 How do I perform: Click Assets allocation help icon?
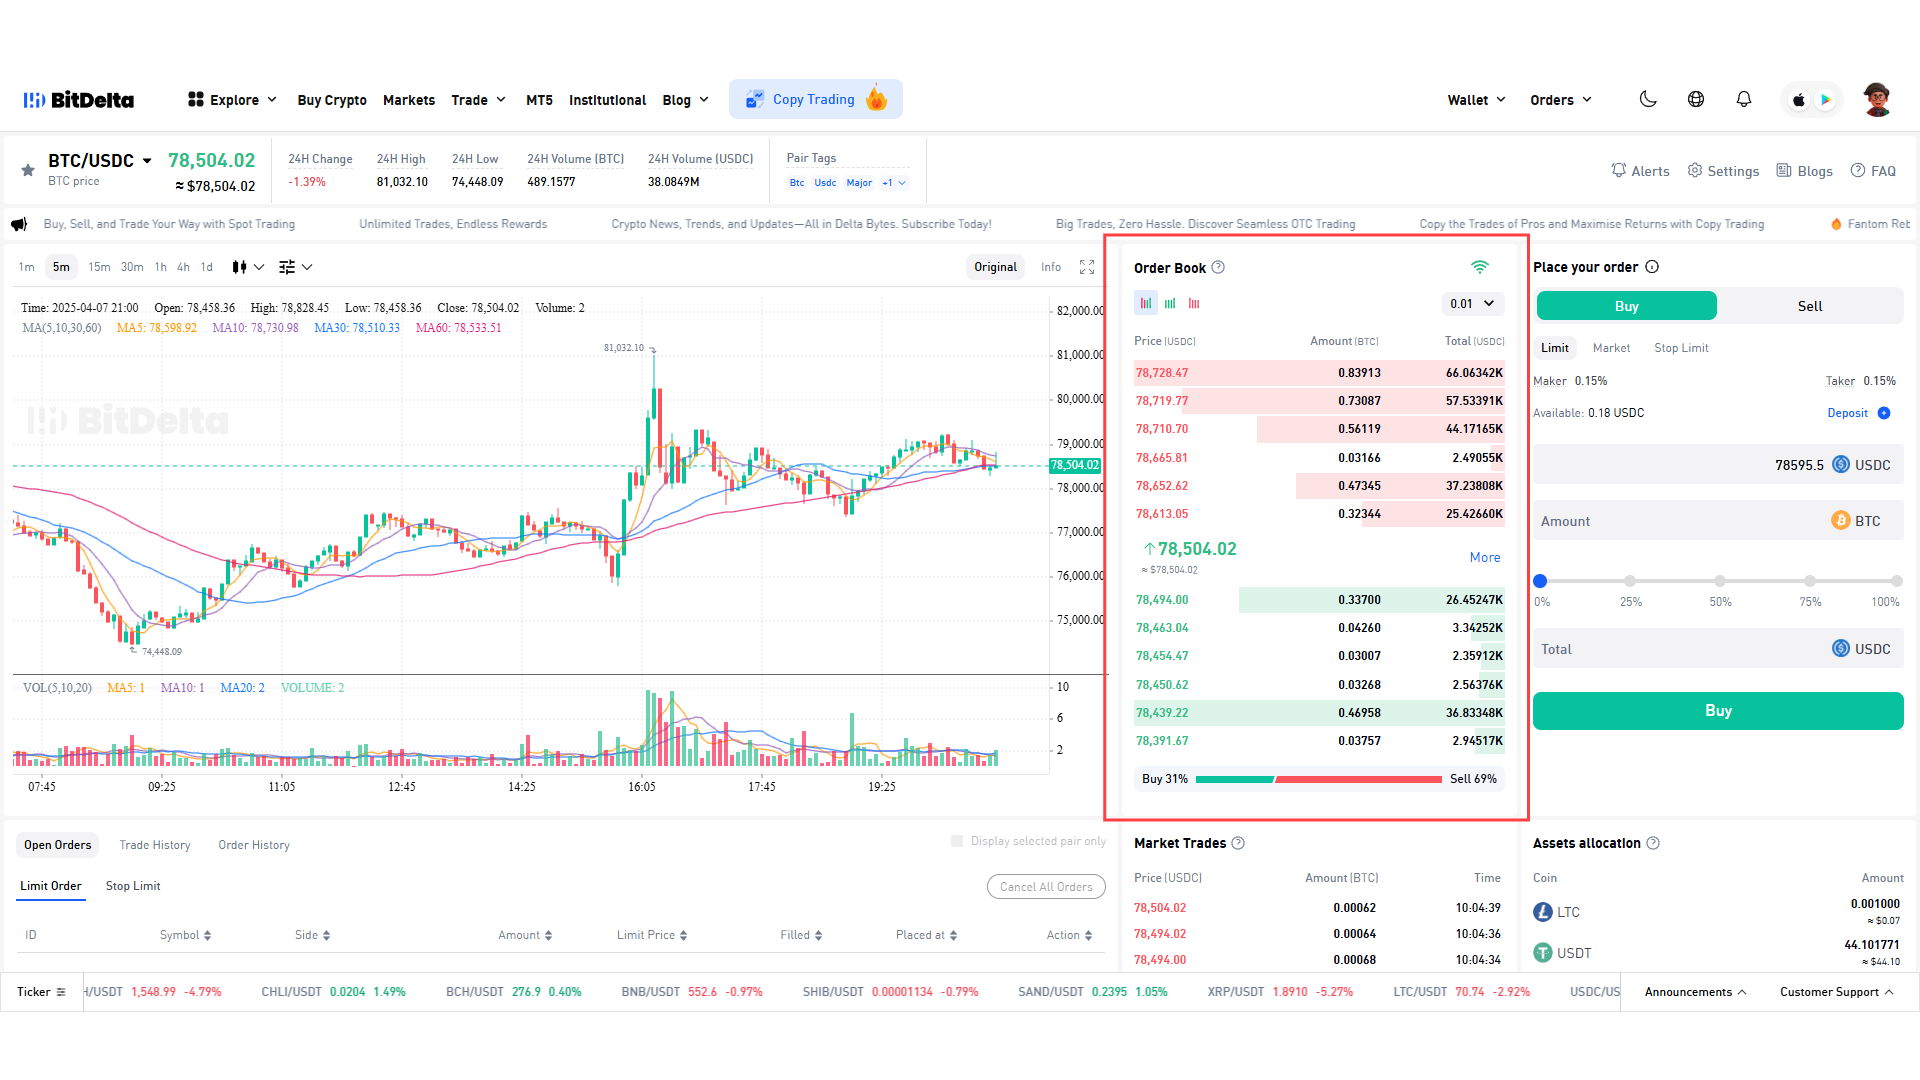point(1653,843)
